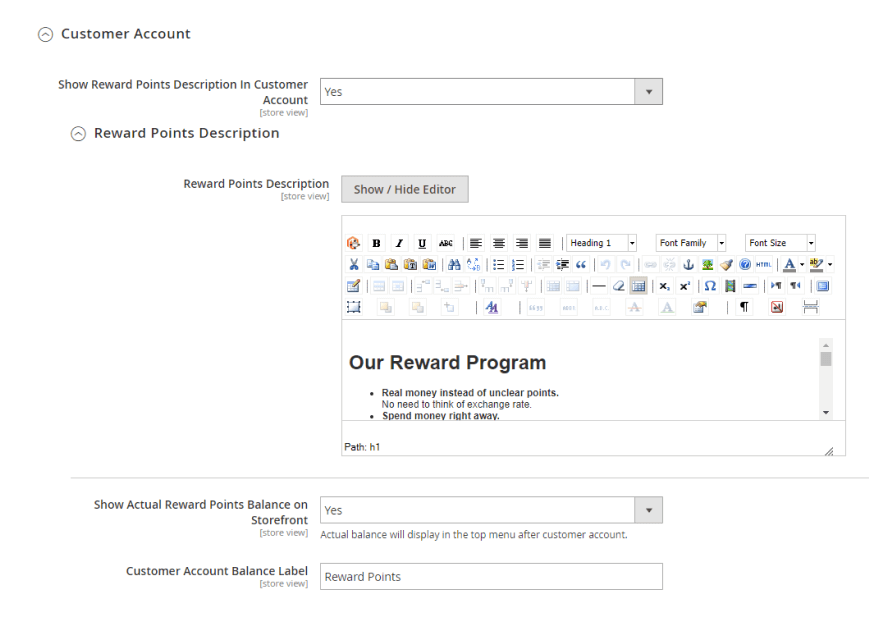Toggle italic formatting in editor toolbar
The width and height of the screenshot is (887, 635).
[x=399, y=243]
